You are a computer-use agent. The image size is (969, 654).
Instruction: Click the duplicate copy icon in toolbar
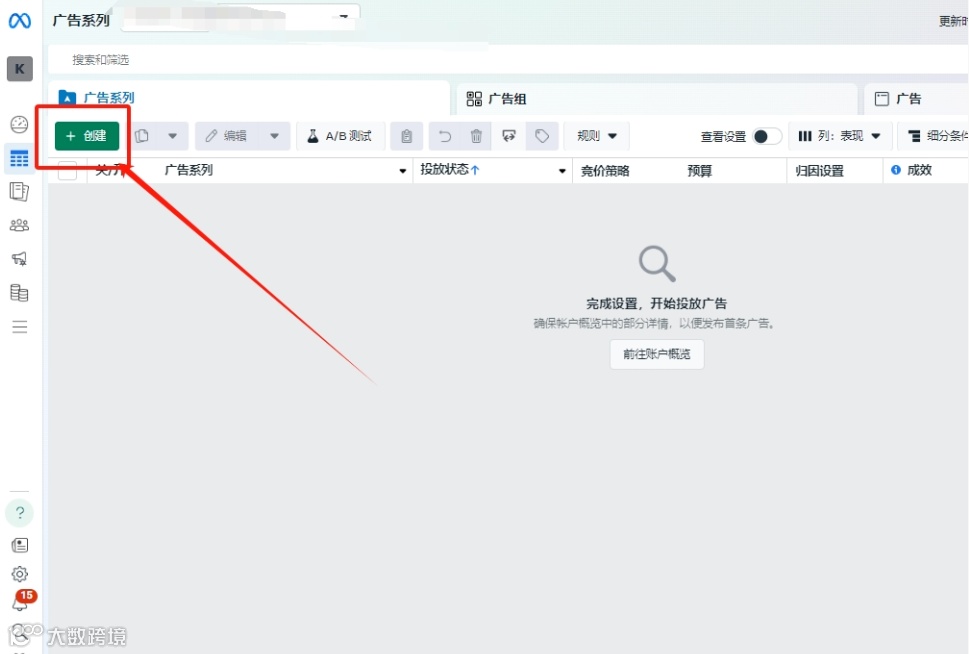pyautogui.click(x=142, y=136)
